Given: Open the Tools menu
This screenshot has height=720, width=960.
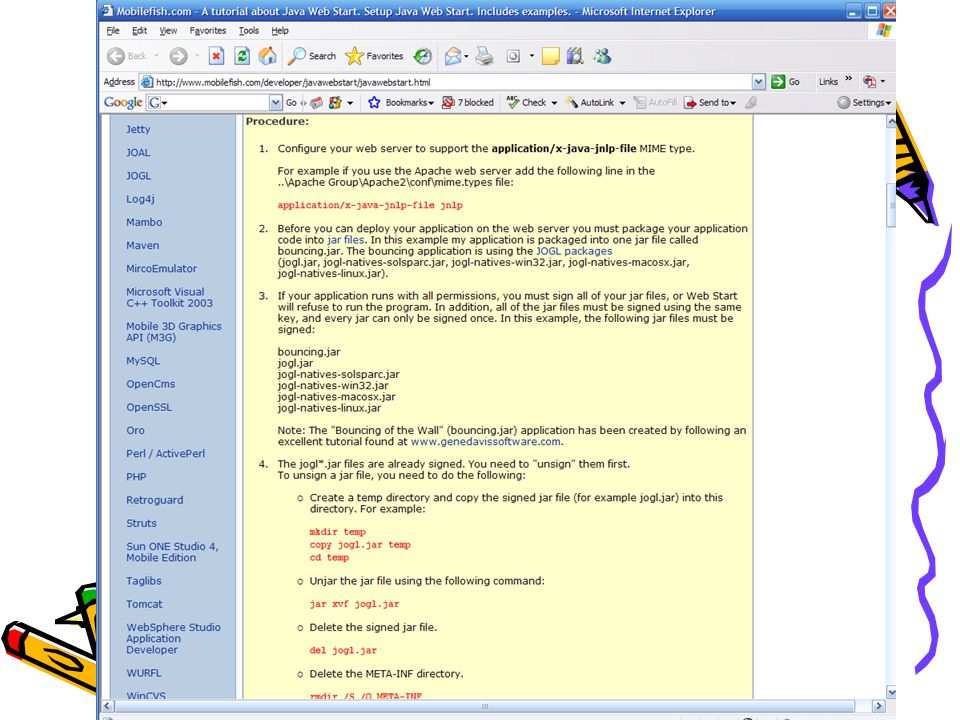Looking at the screenshot, I should 249,31.
